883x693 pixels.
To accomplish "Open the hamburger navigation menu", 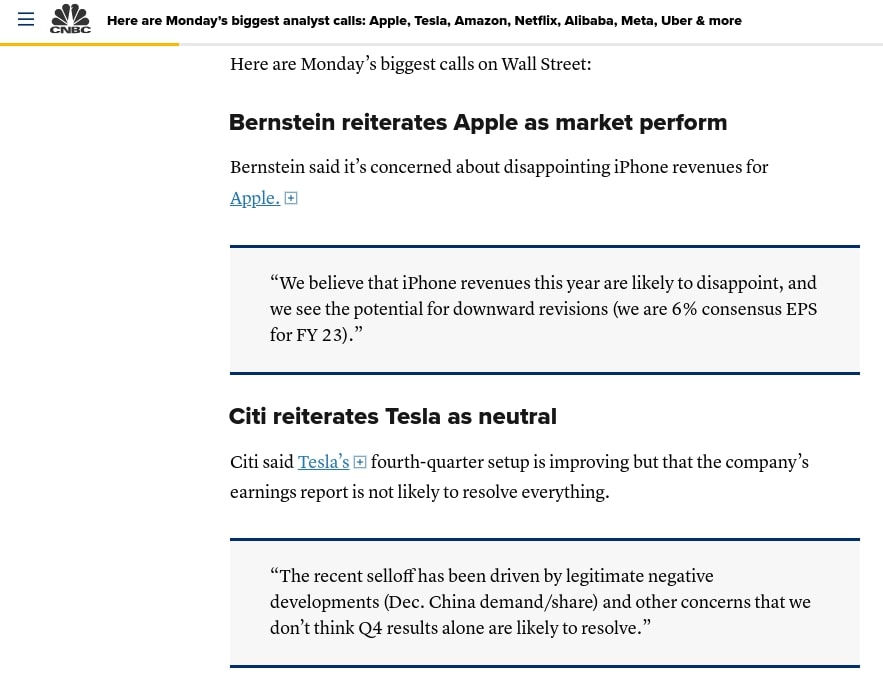I will click(26, 20).
